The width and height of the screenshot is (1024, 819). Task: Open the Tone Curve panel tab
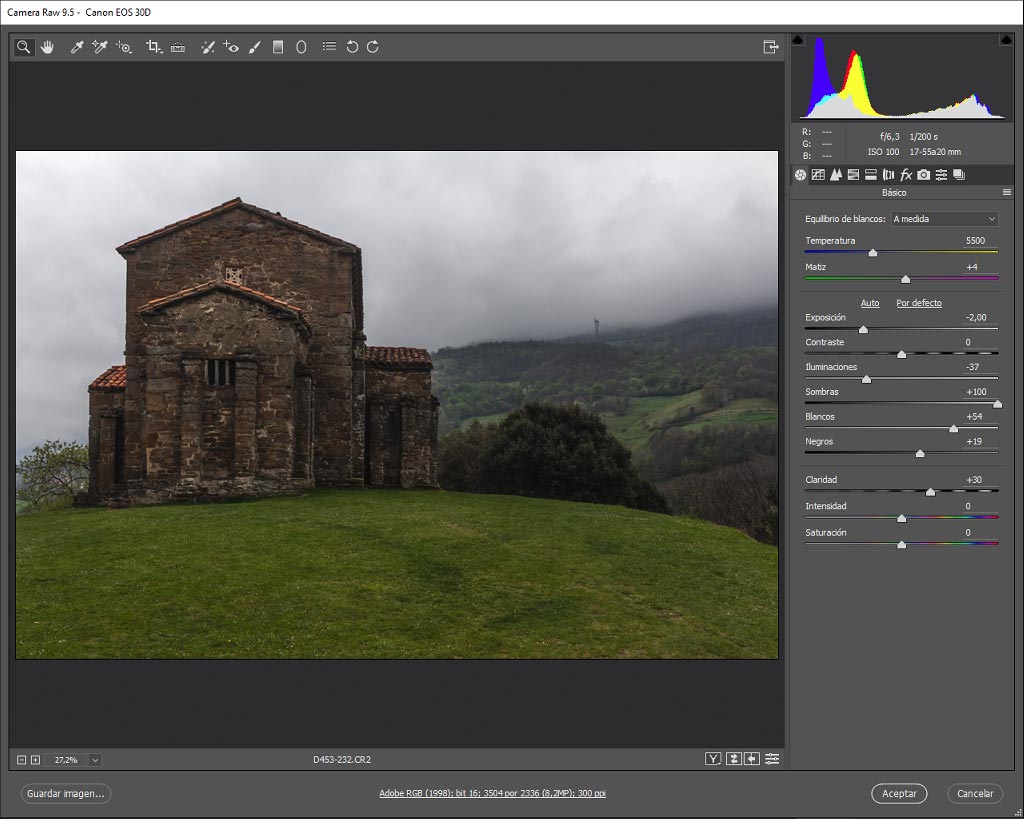(x=818, y=174)
